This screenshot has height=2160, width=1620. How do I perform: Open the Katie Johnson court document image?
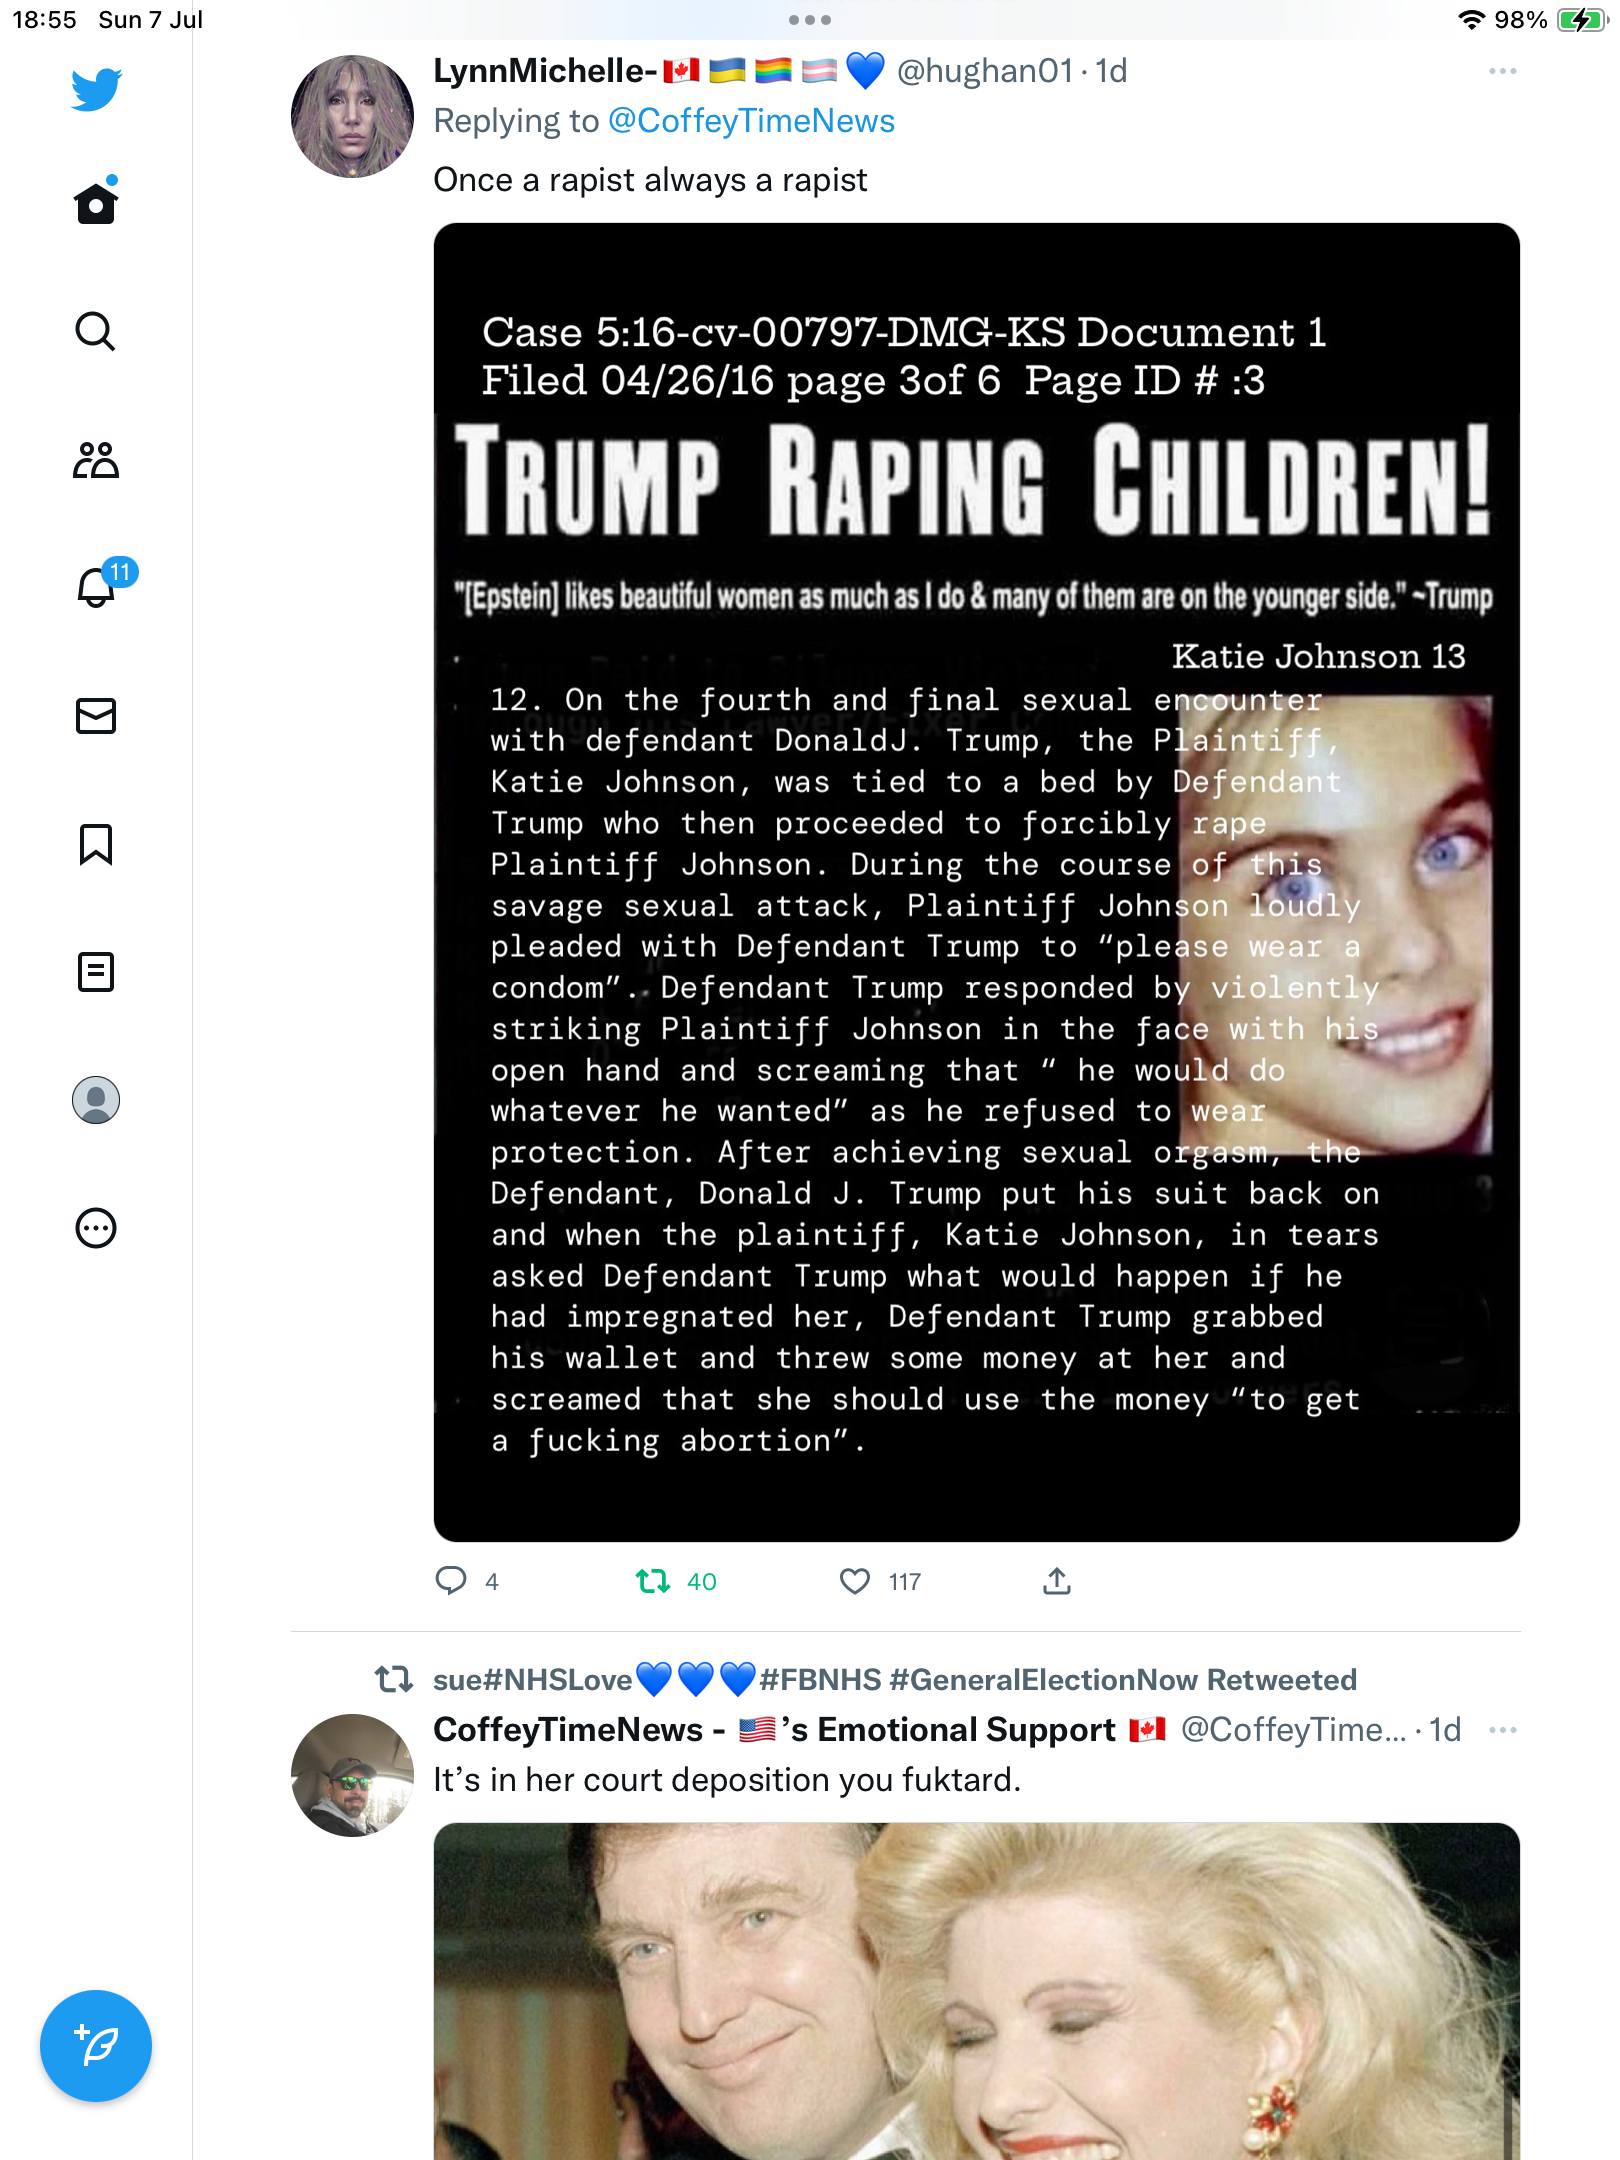pyautogui.click(x=976, y=882)
